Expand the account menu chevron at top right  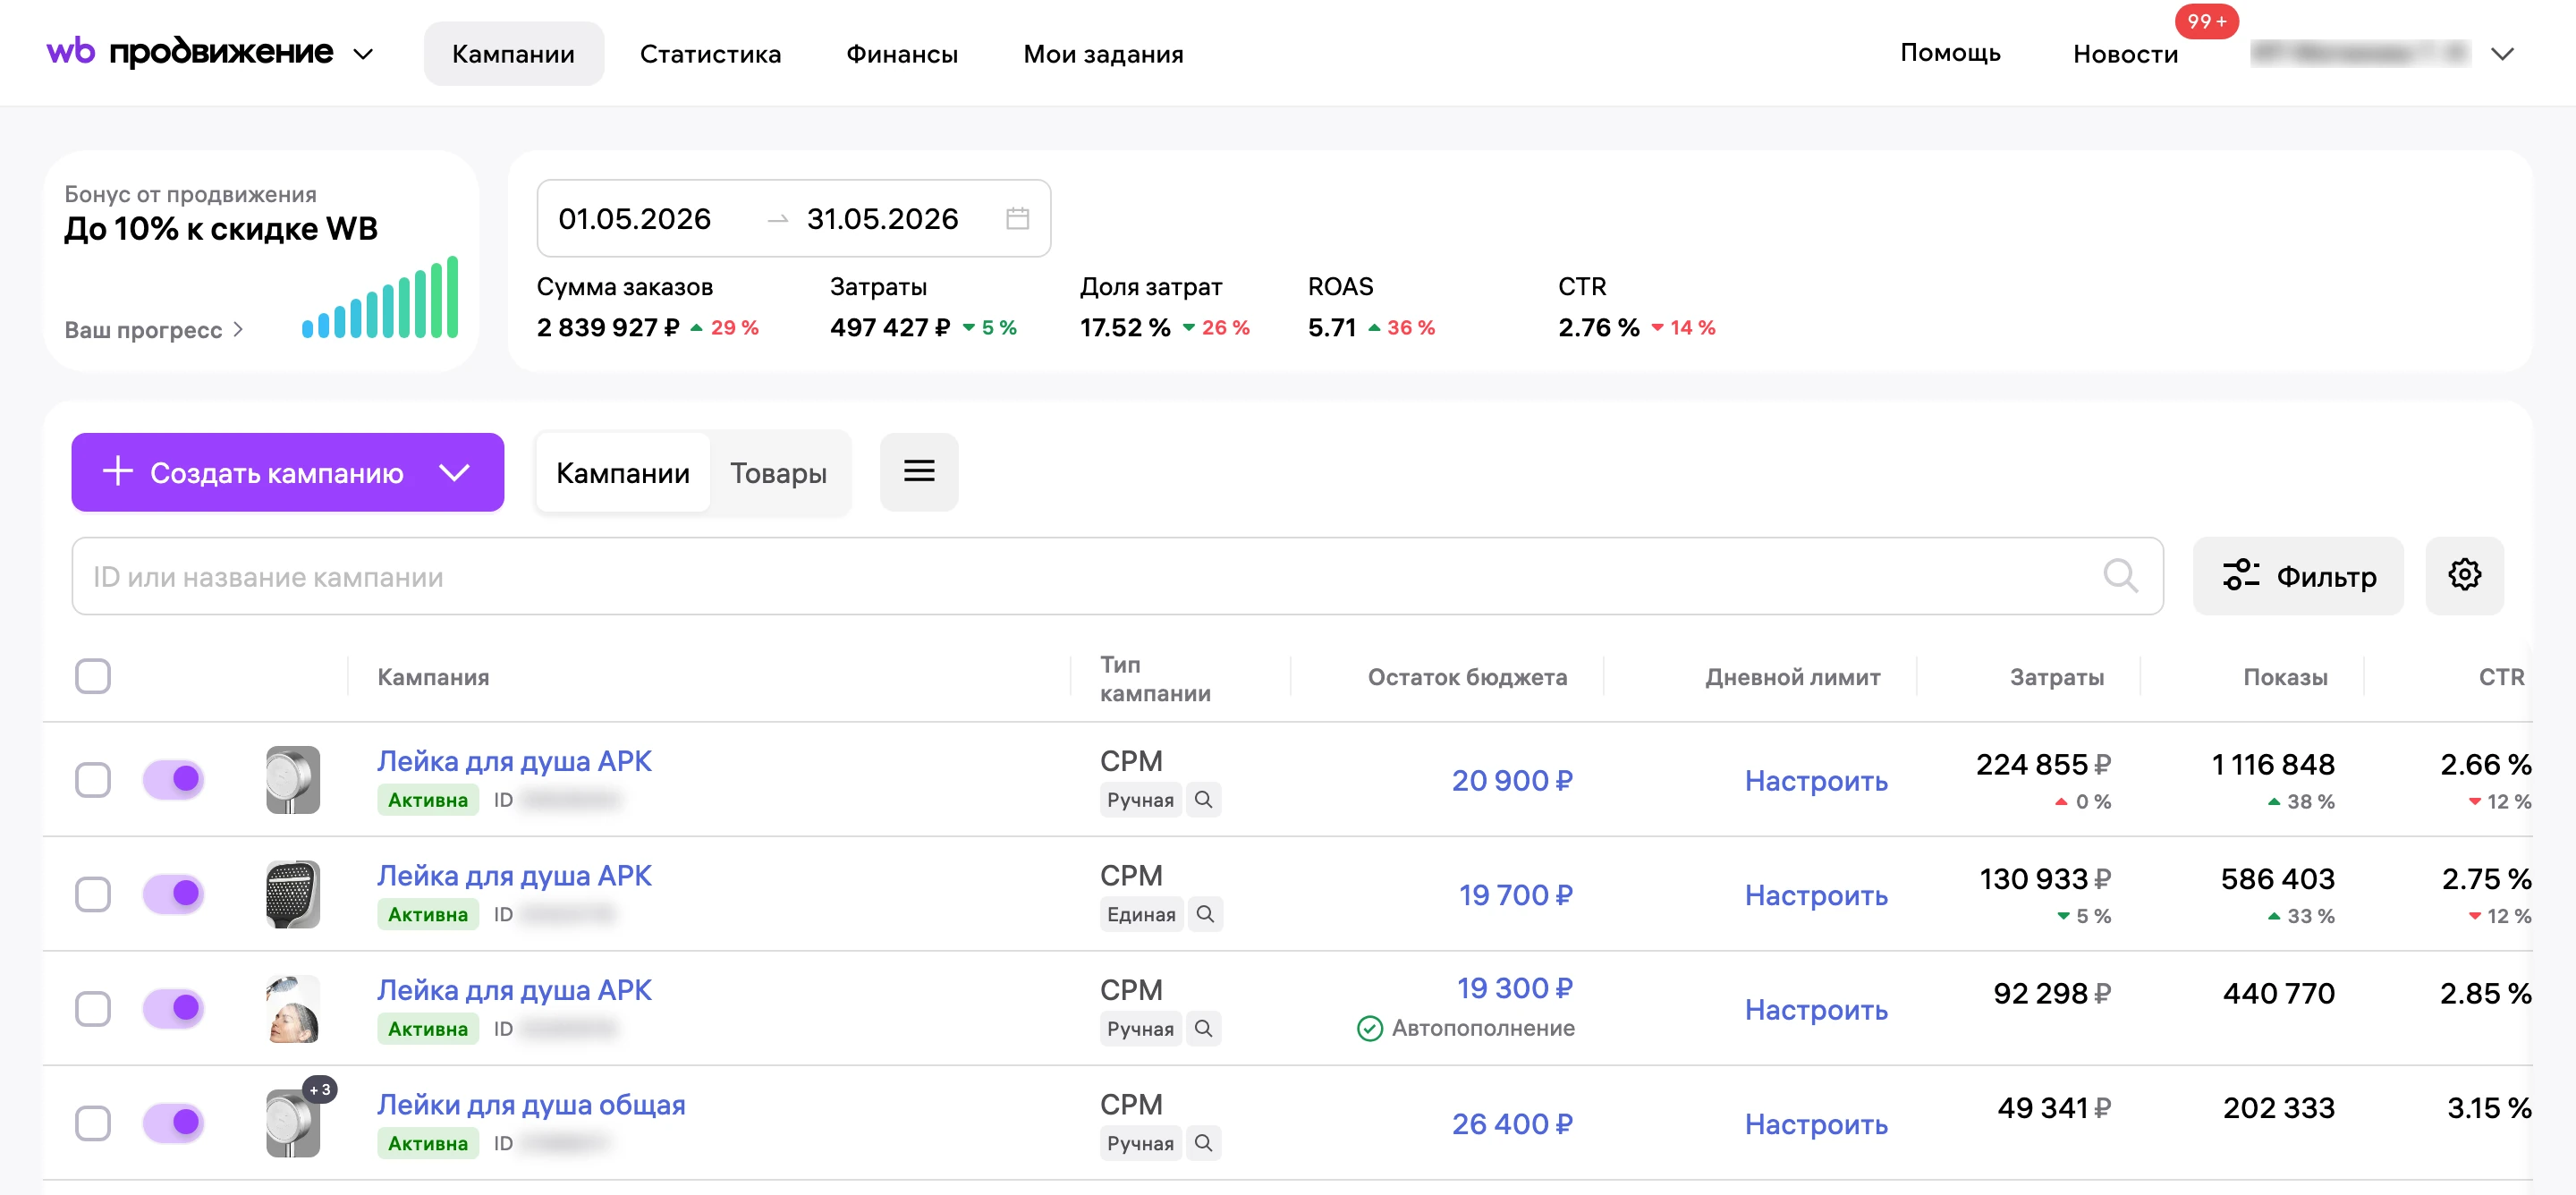(x=2501, y=54)
